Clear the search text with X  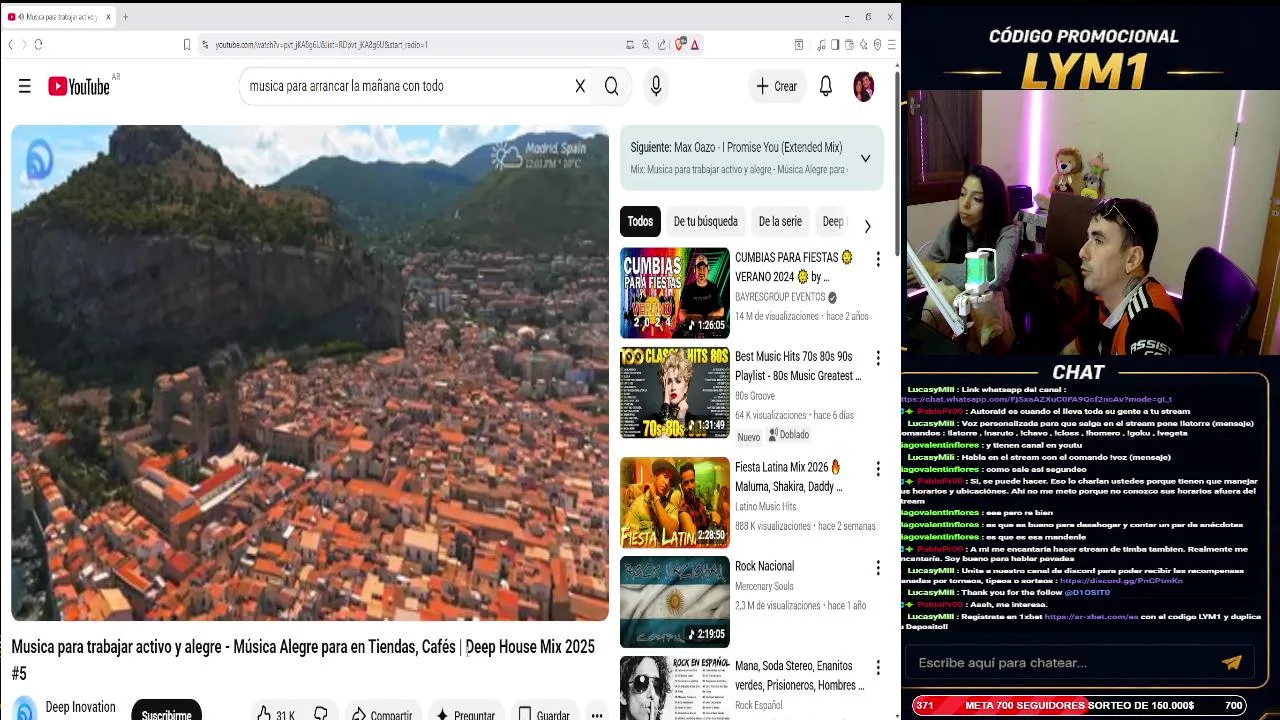tap(580, 86)
